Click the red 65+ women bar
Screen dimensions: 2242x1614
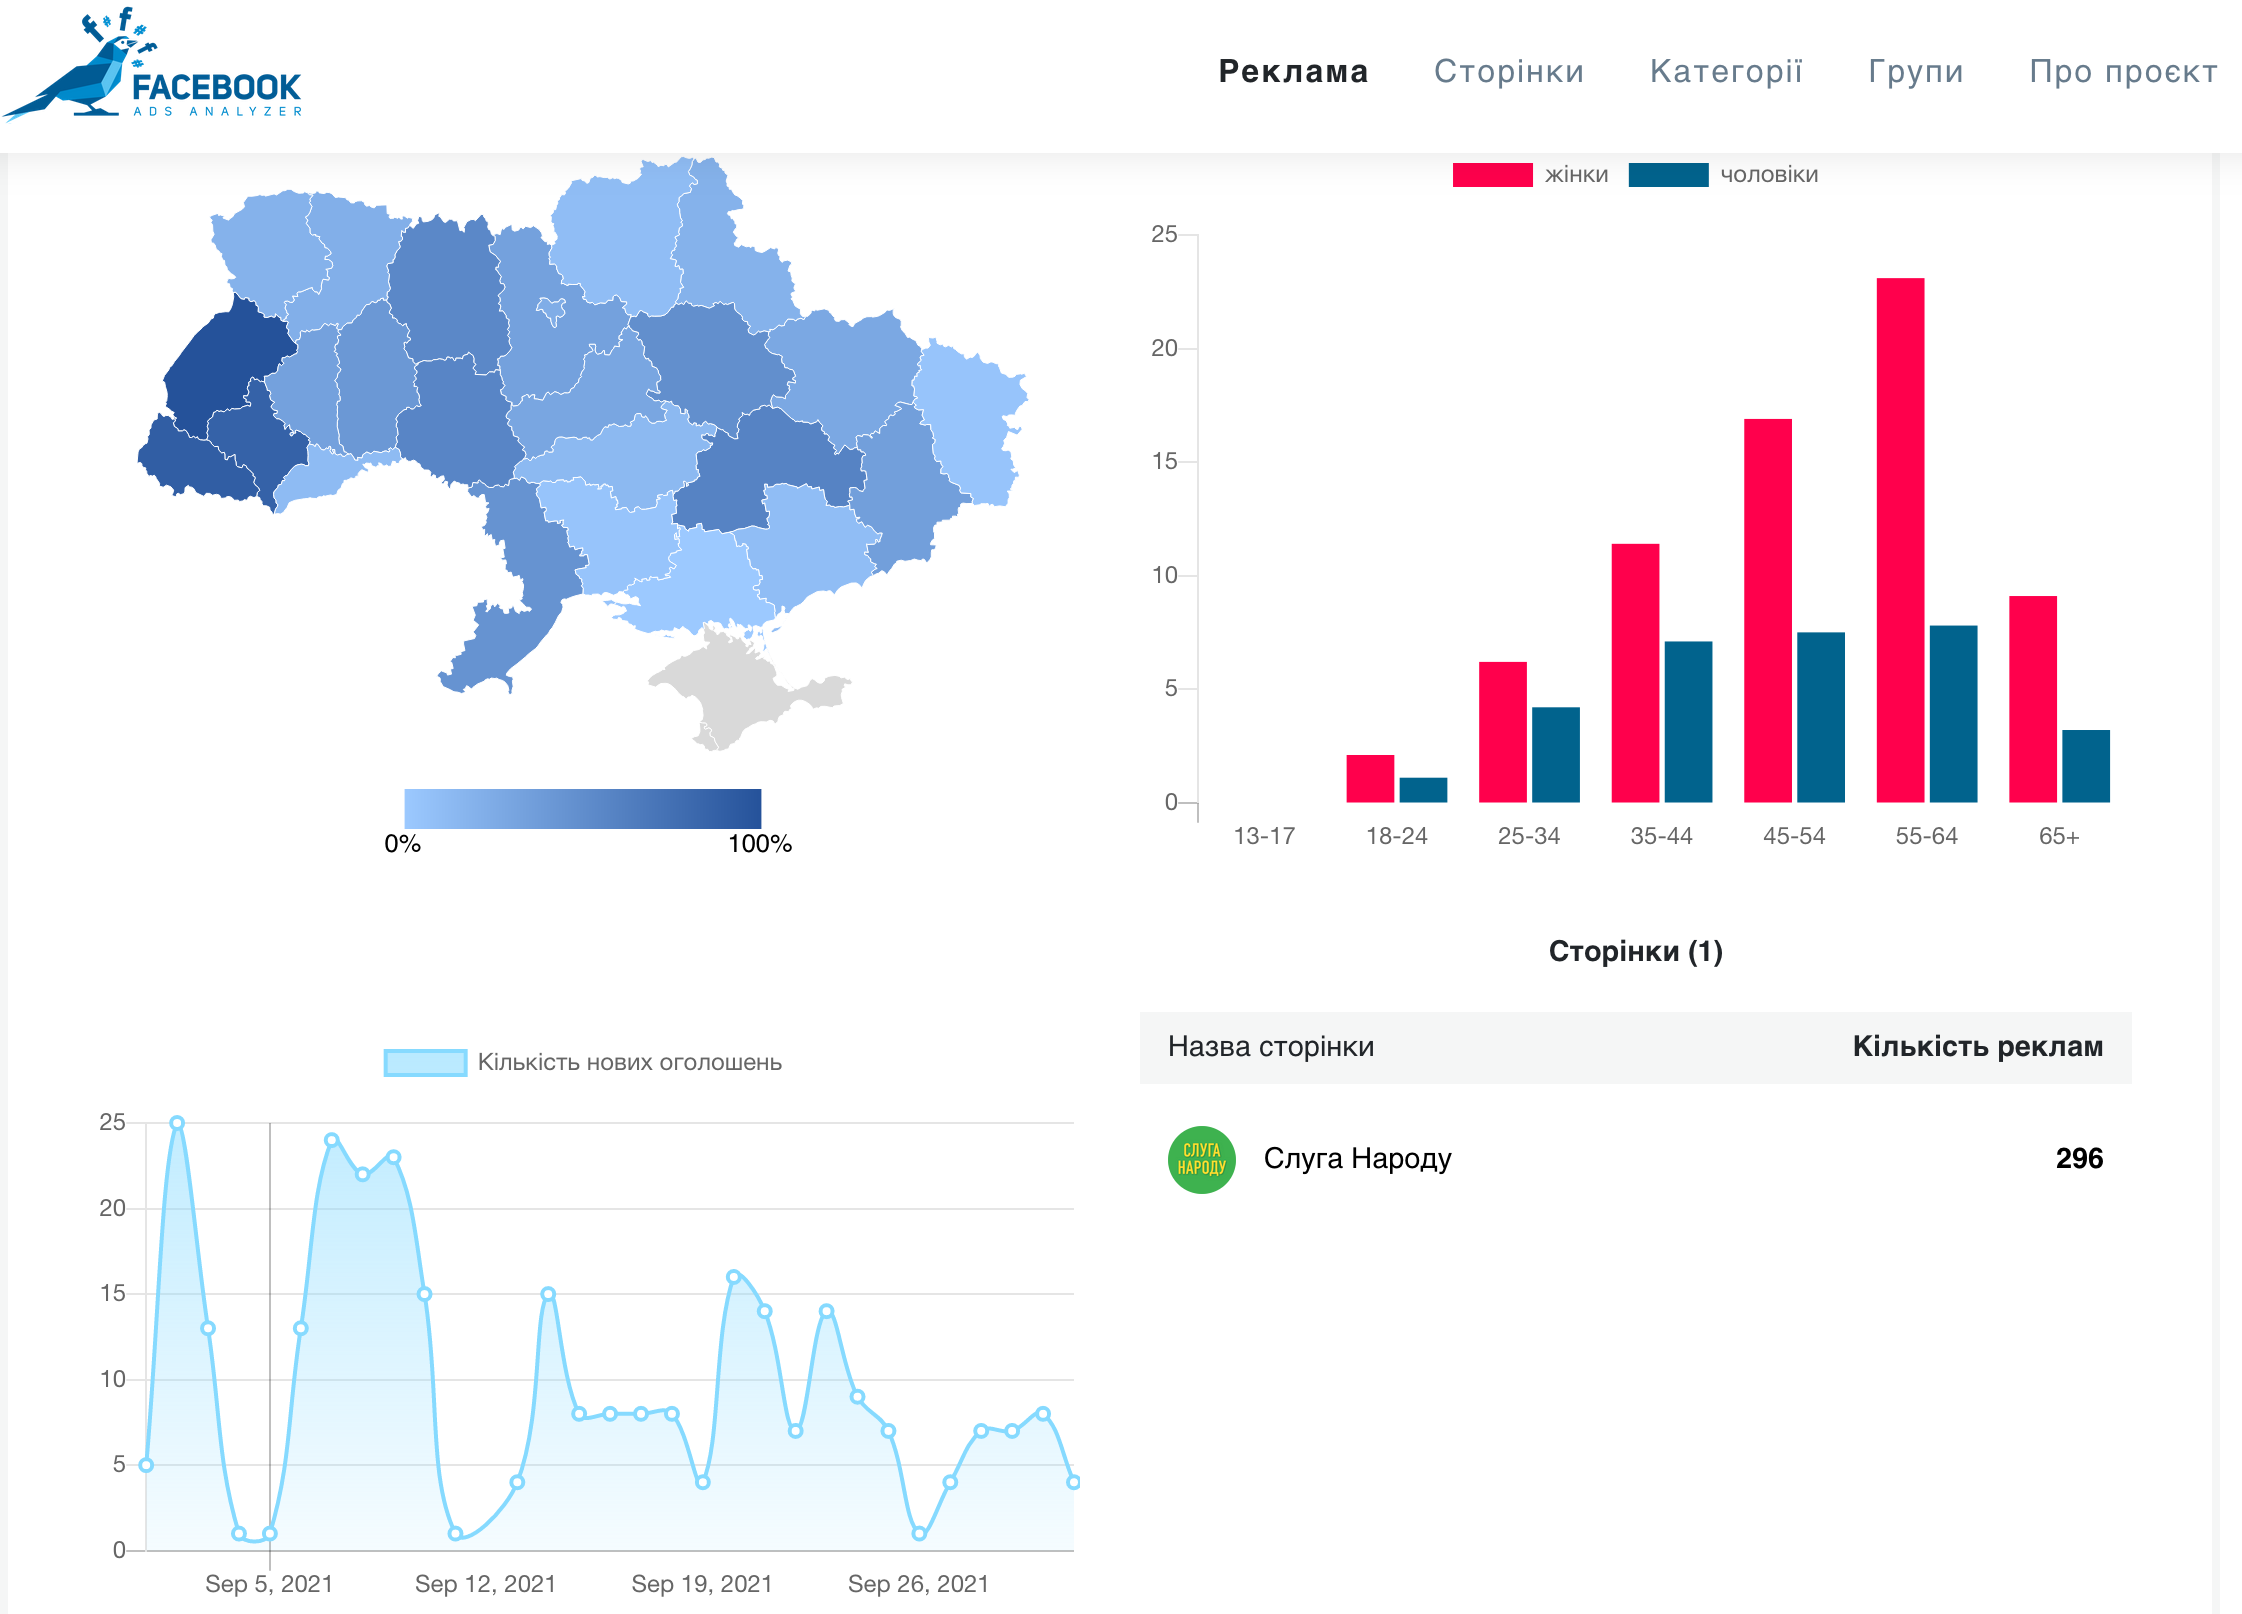click(x=2032, y=699)
